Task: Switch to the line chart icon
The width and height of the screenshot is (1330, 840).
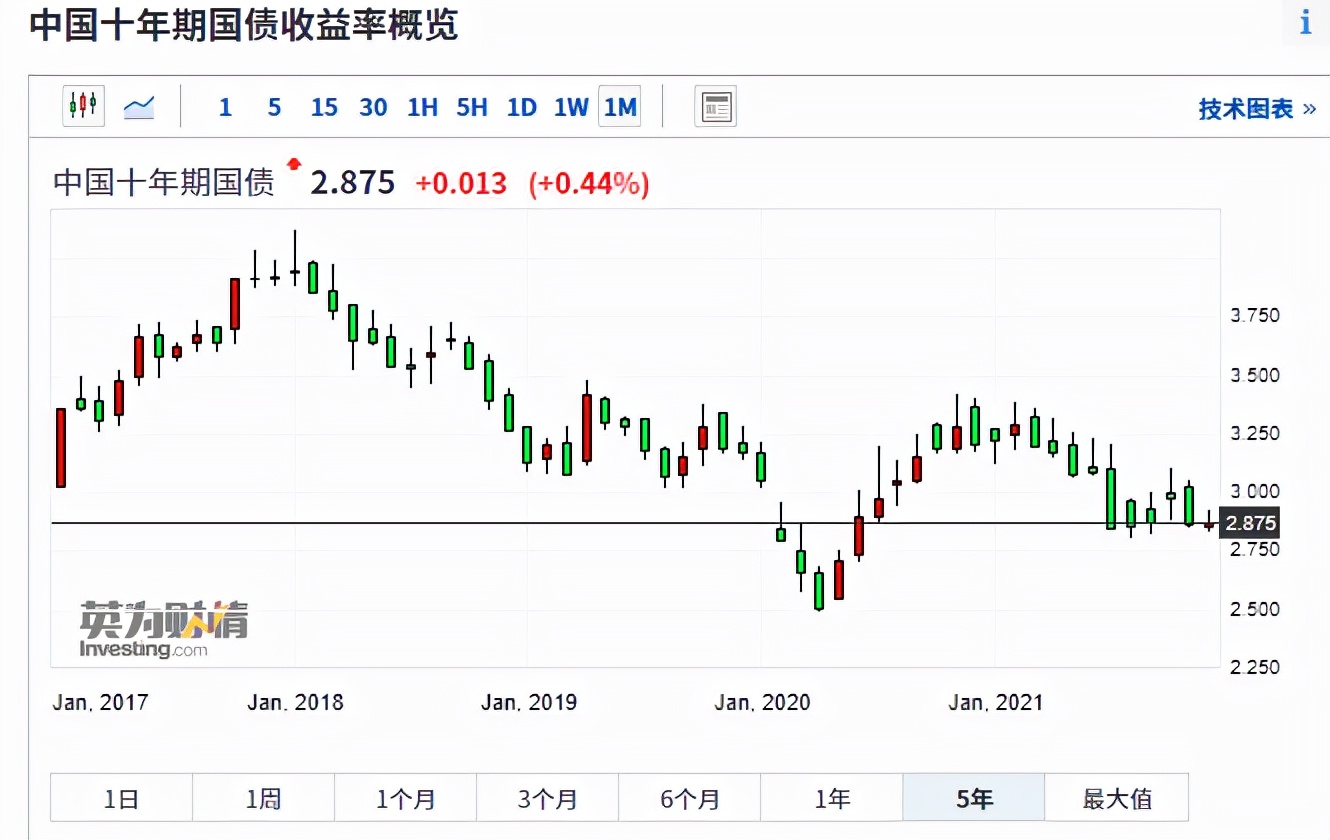Action: [139, 106]
